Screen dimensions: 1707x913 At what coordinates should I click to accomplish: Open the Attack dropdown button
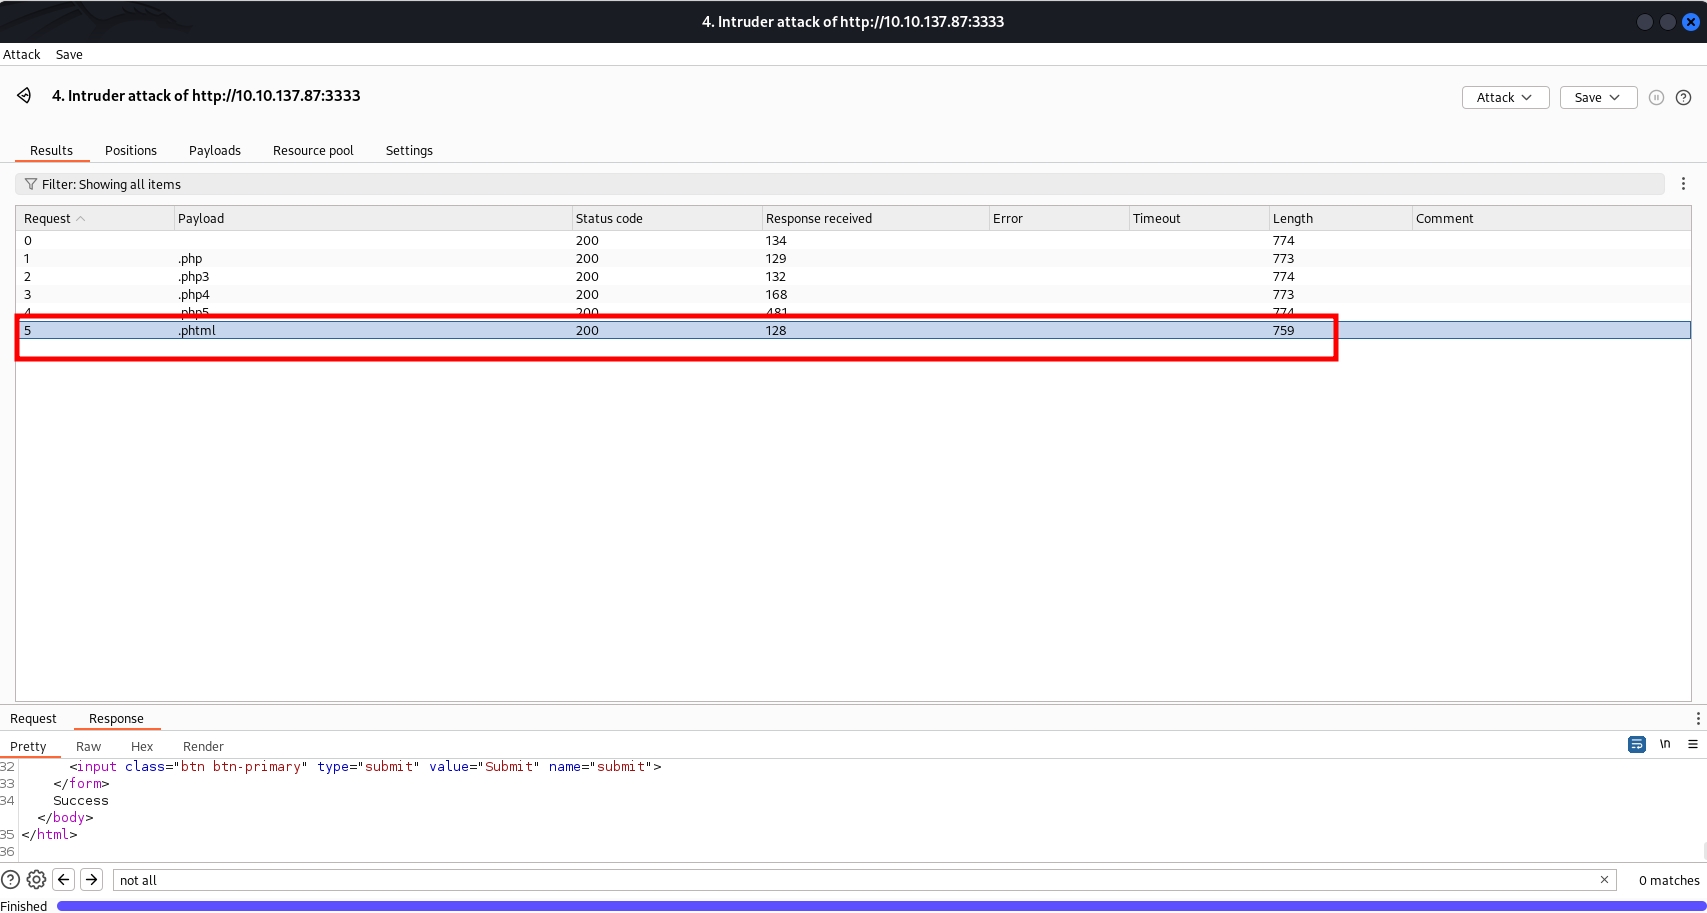[x=1505, y=98]
